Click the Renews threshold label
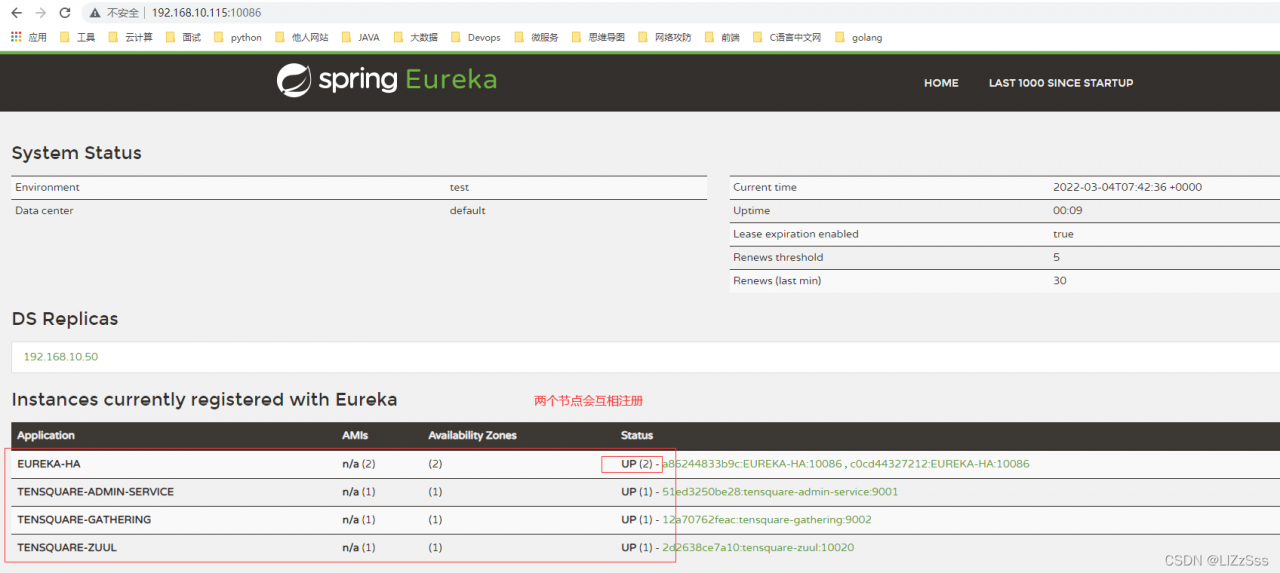The width and height of the screenshot is (1280, 573). tap(777, 258)
